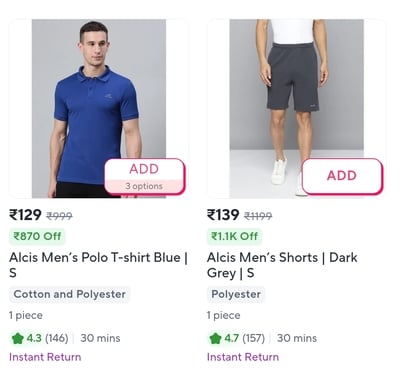Click the ₹129 price of polo T-shirt
The width and height of the screenshot is (400, 391).
point(25,215)
